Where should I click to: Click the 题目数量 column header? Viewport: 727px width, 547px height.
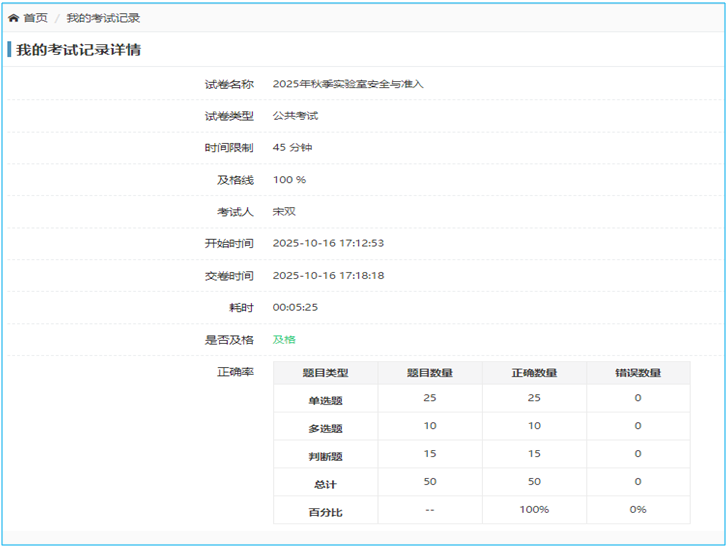(429, 373)
